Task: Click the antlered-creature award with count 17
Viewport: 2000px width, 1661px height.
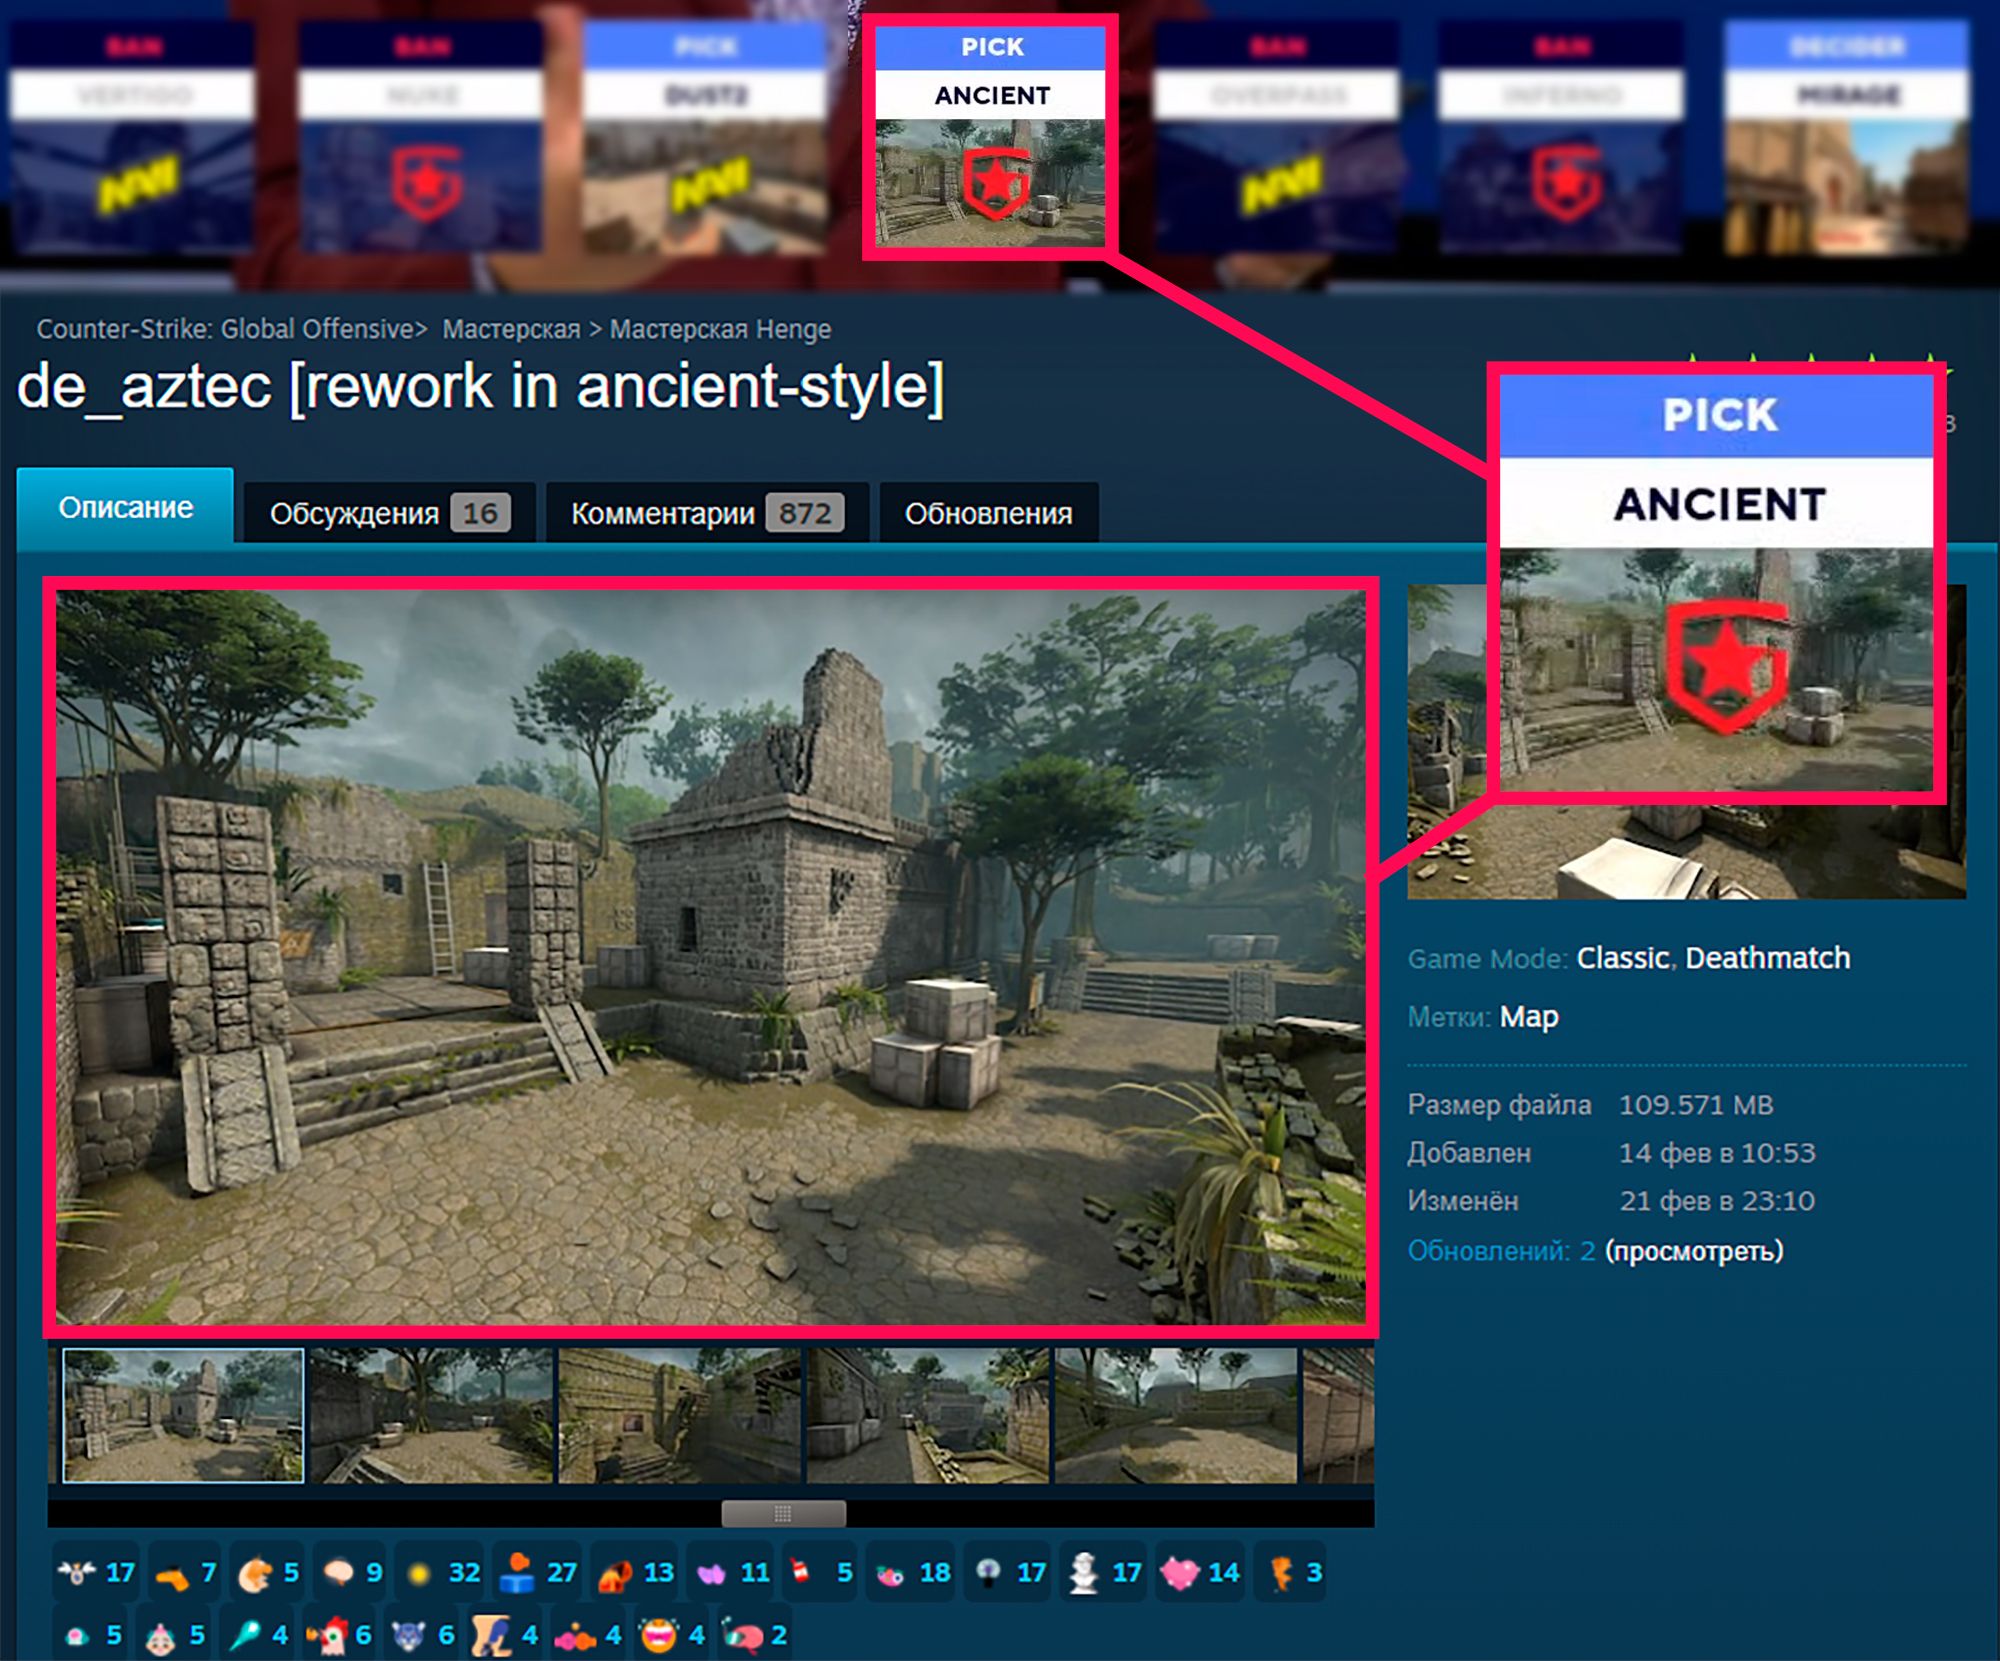Action: pos(97,1573)
